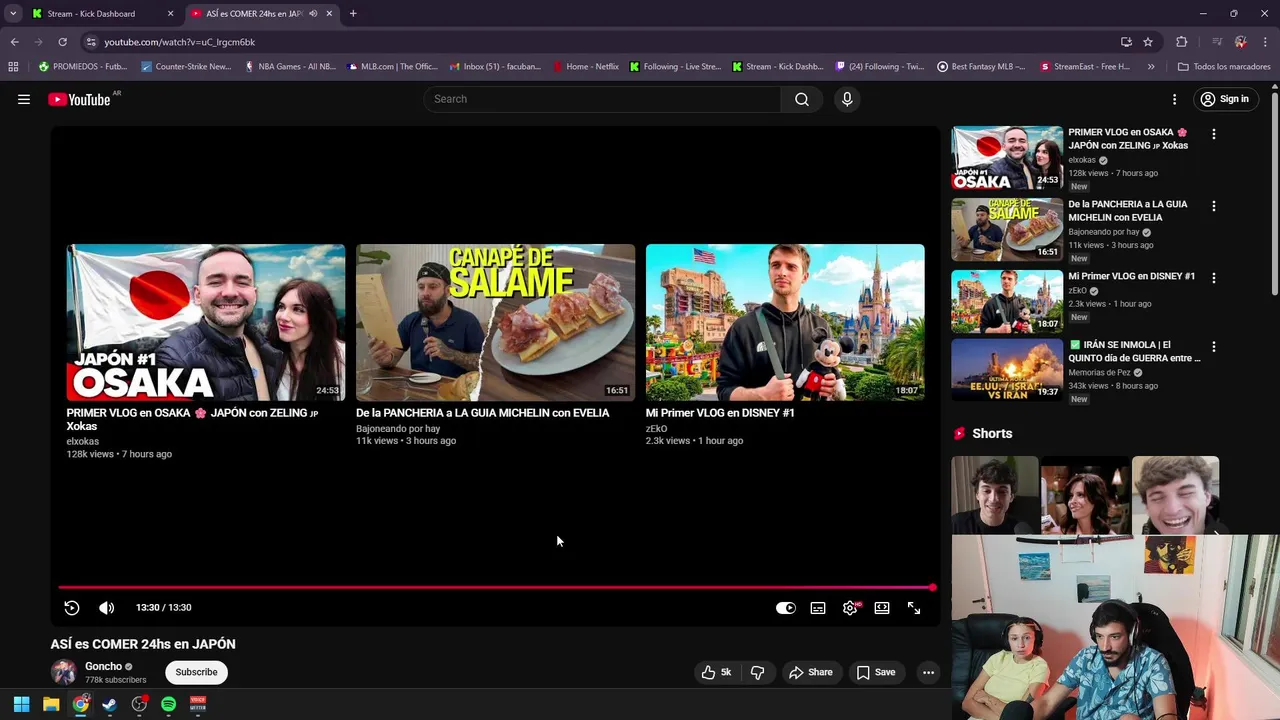Switch to theater mode in the player

coord(882,607)
